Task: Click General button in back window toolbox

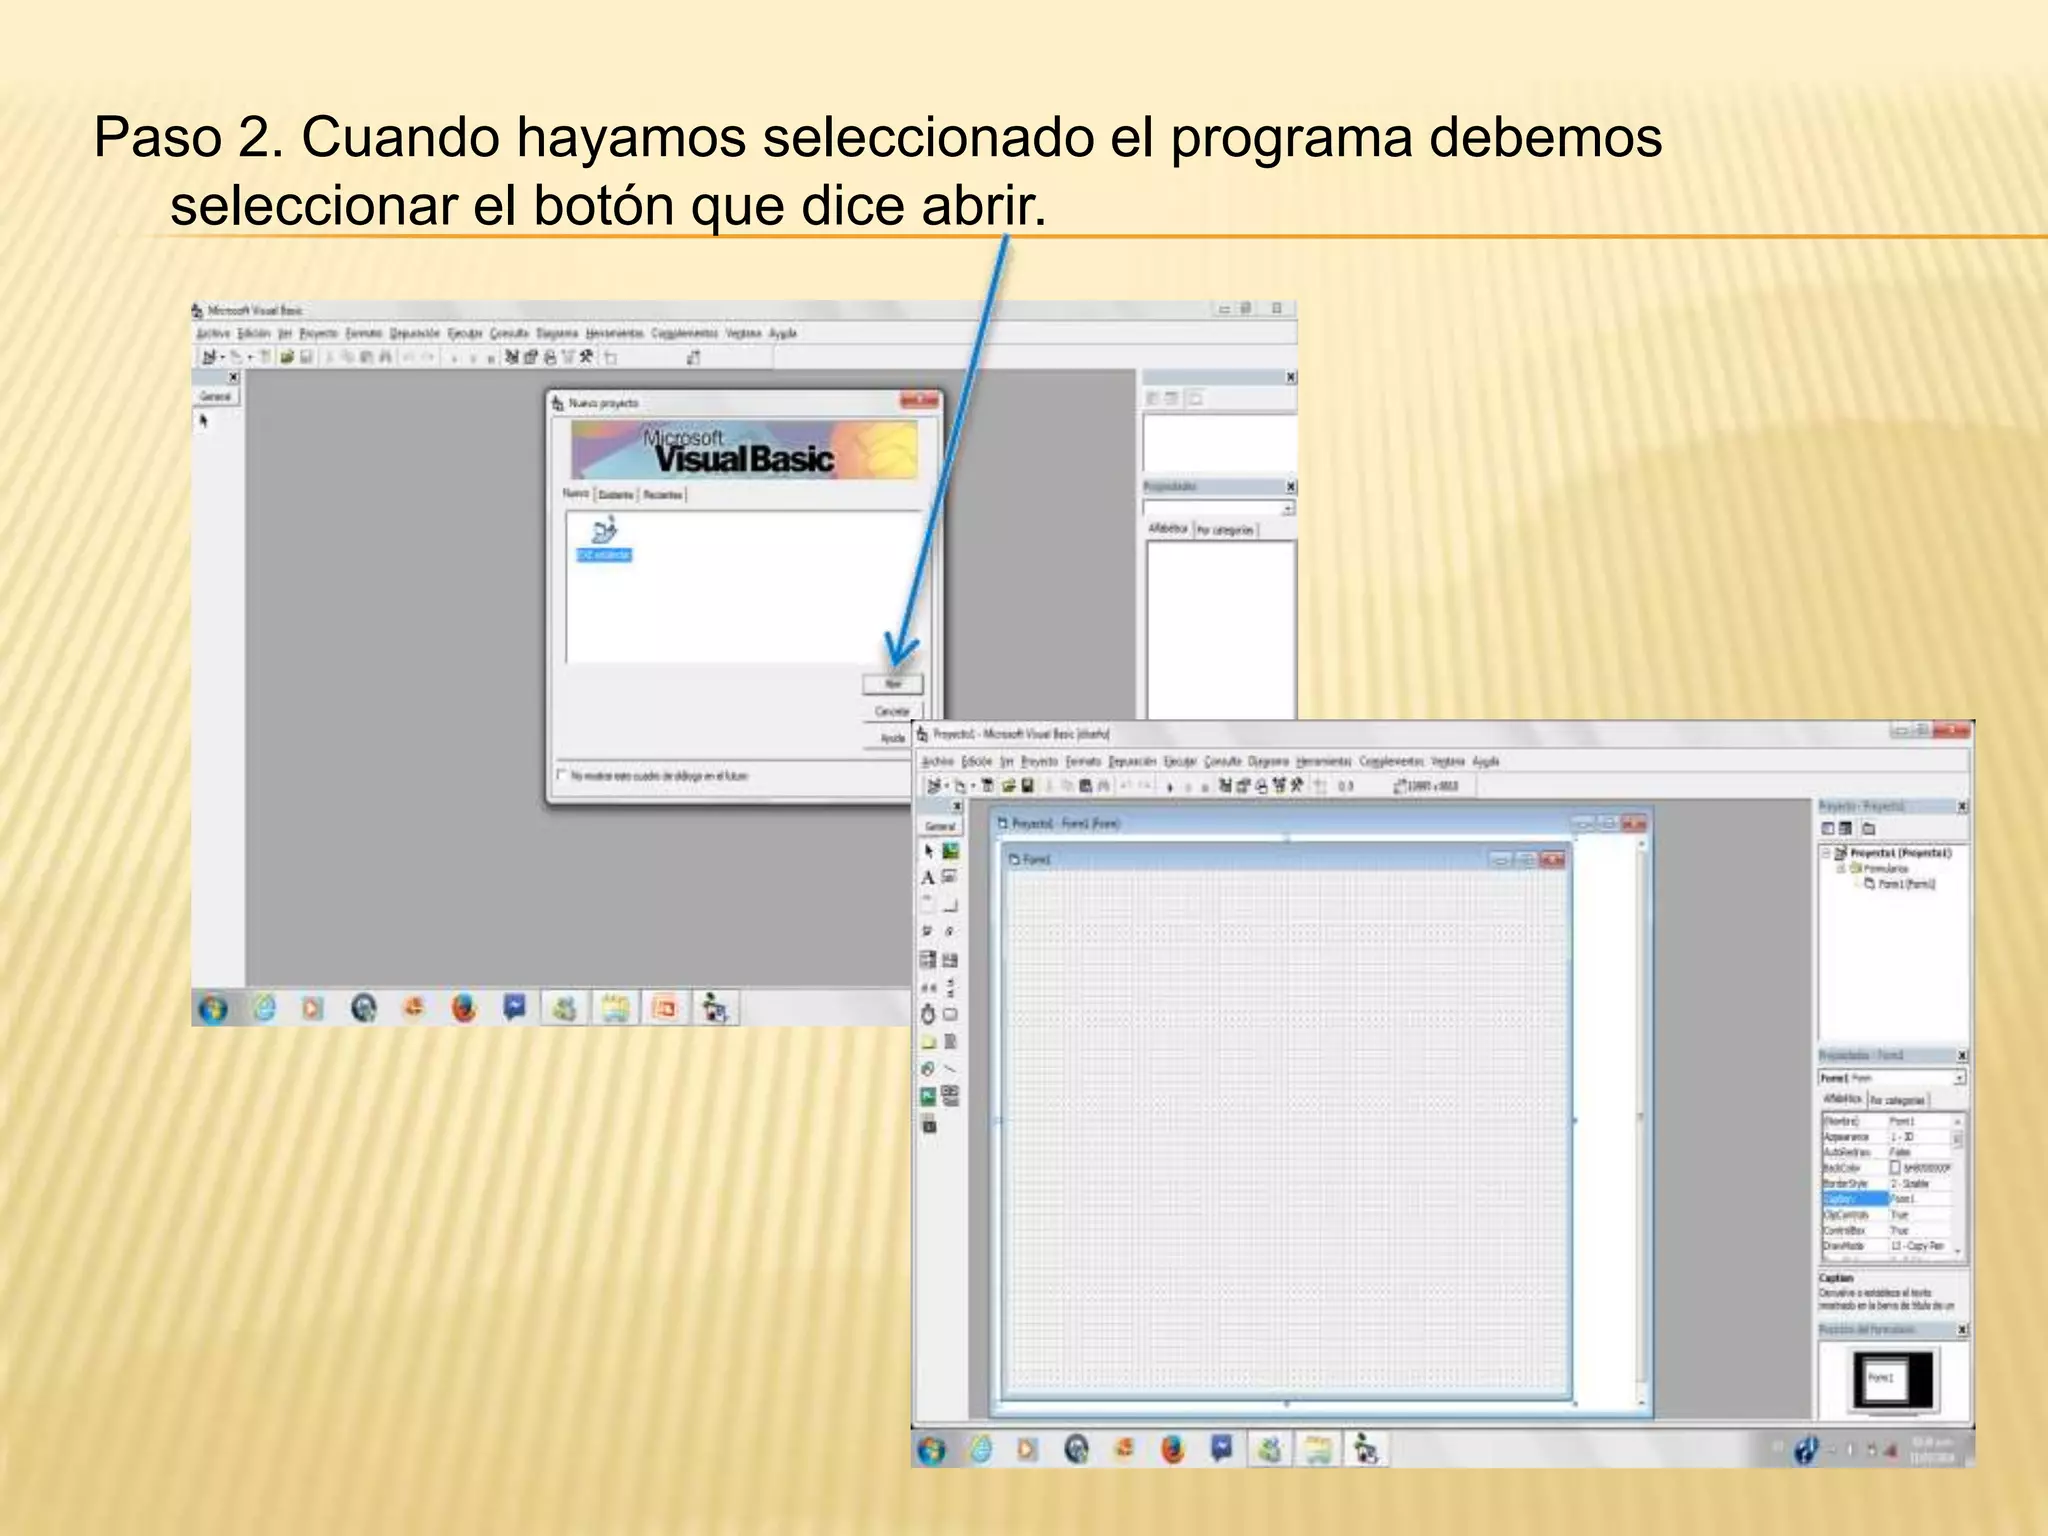Action: 215,396
